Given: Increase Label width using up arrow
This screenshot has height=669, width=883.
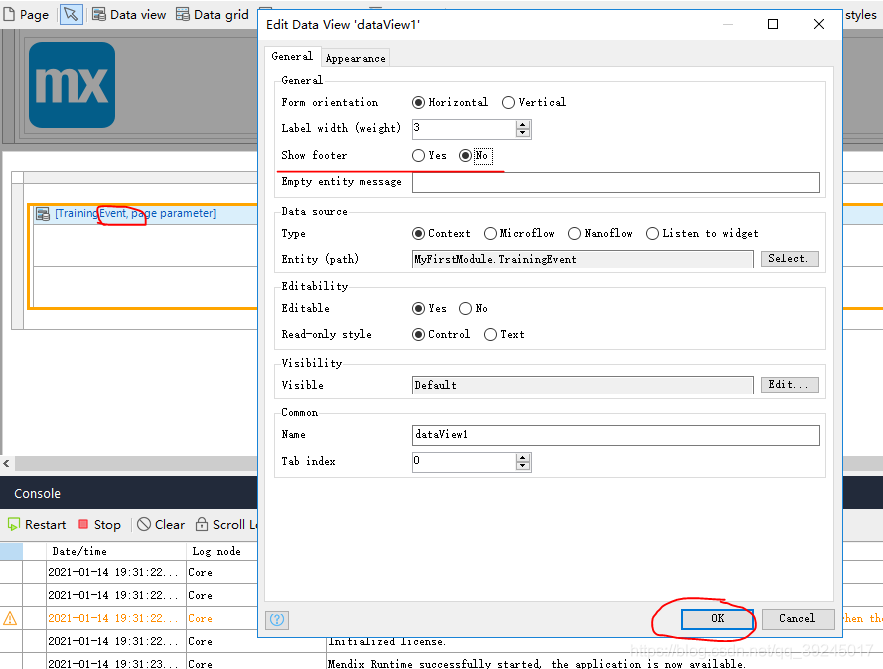Looking at the screenshot, I should click(x=523, y=124).
